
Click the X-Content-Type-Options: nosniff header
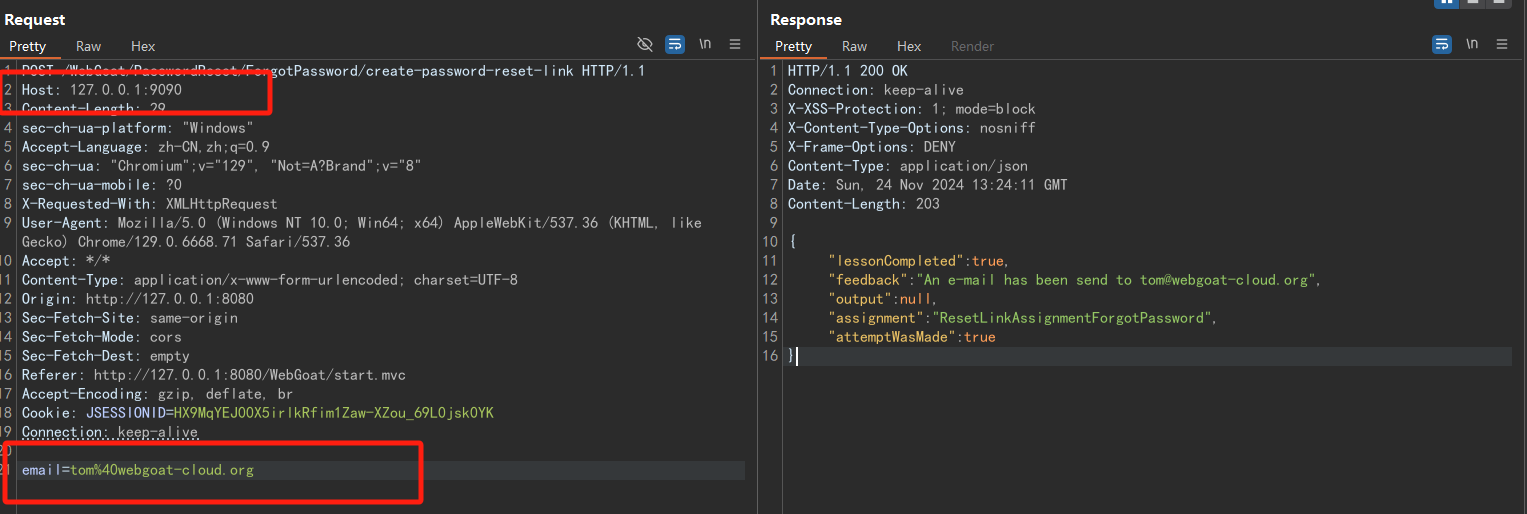[912, 128]
